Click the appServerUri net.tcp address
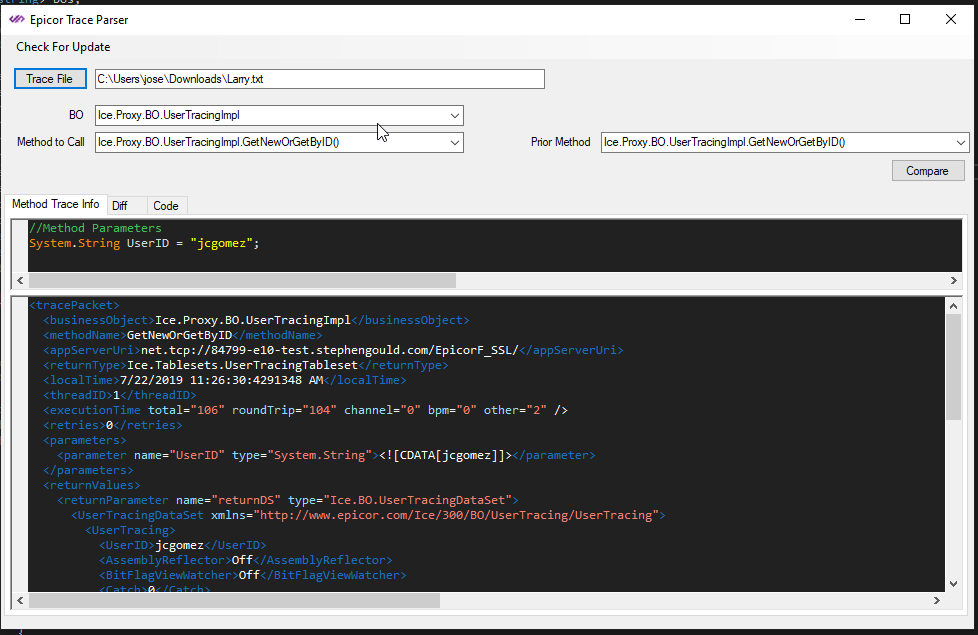This screenshot has width=978, height=635. [x=330, y=350]
